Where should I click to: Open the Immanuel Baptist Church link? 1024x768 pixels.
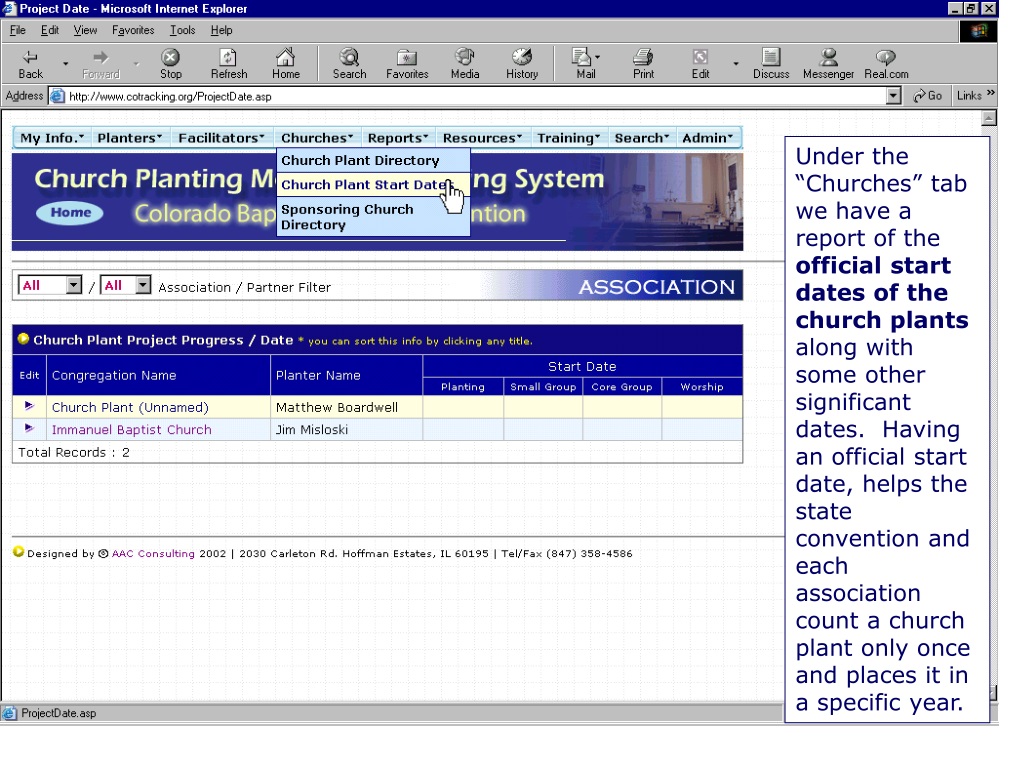coord(131,430)
